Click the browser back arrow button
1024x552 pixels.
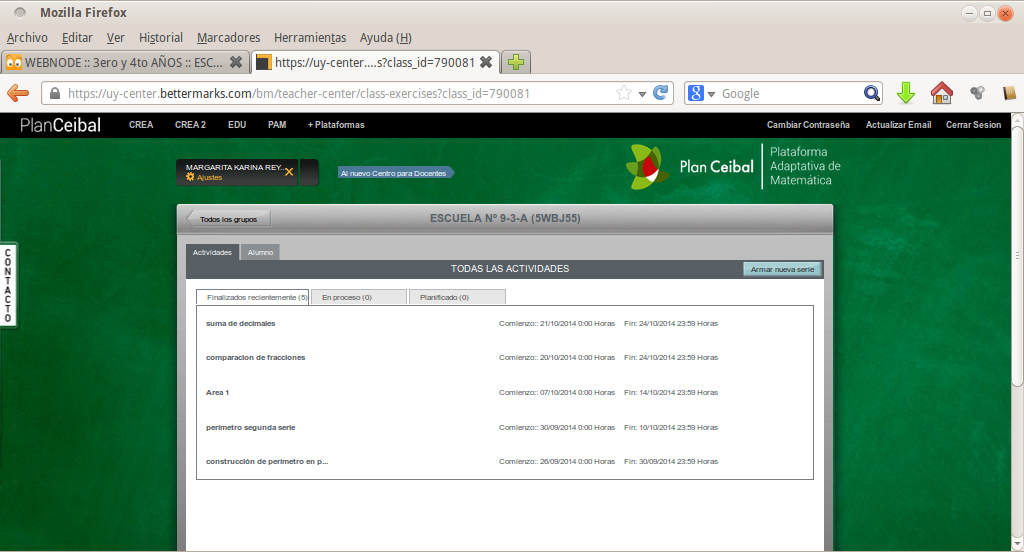pyautogui.click(x=18, y=93)
